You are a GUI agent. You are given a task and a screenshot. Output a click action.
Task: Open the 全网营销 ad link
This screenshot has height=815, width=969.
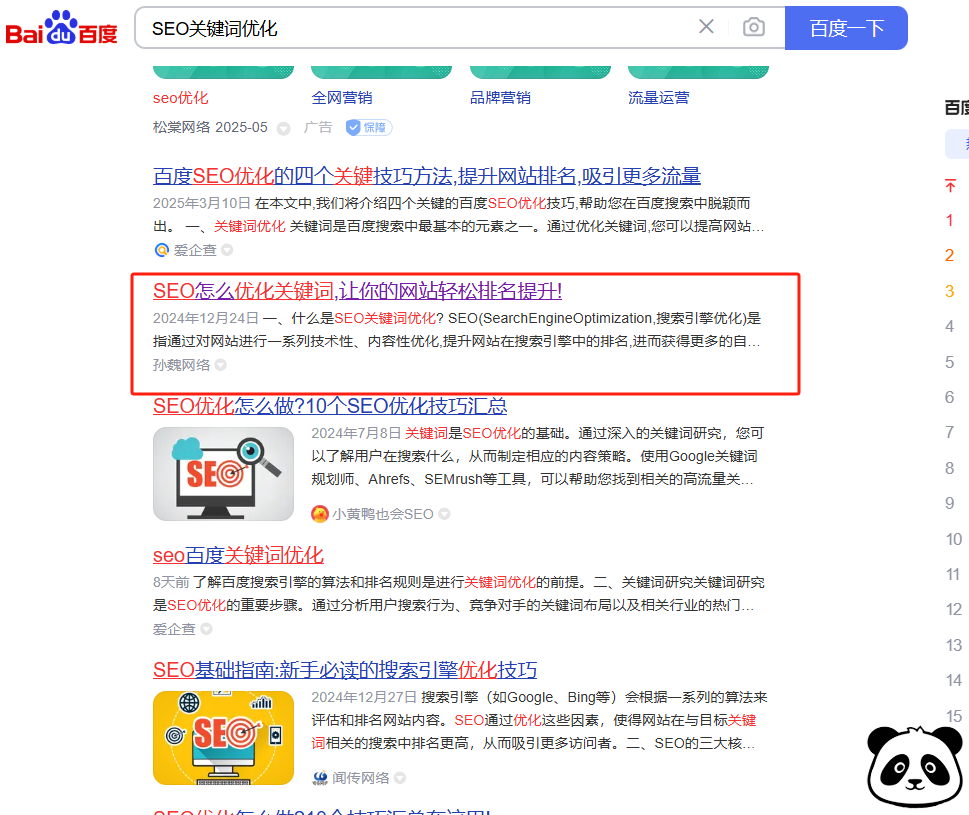coord(342,98)
